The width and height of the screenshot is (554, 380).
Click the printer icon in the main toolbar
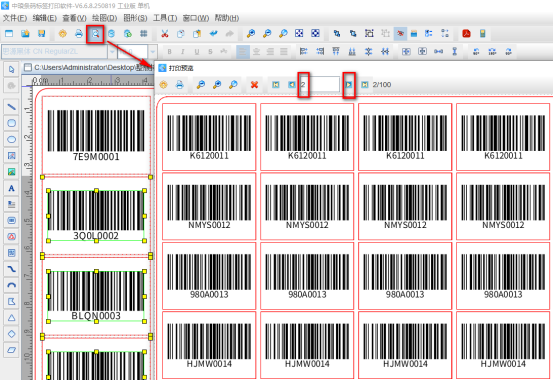pos(79,34)
